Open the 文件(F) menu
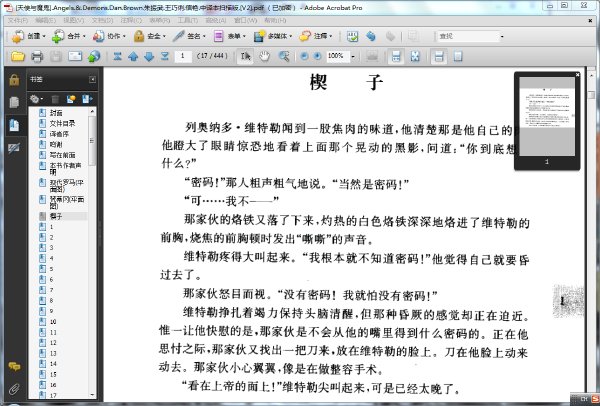Screen dimensions: 600x406 pos(18,20)
